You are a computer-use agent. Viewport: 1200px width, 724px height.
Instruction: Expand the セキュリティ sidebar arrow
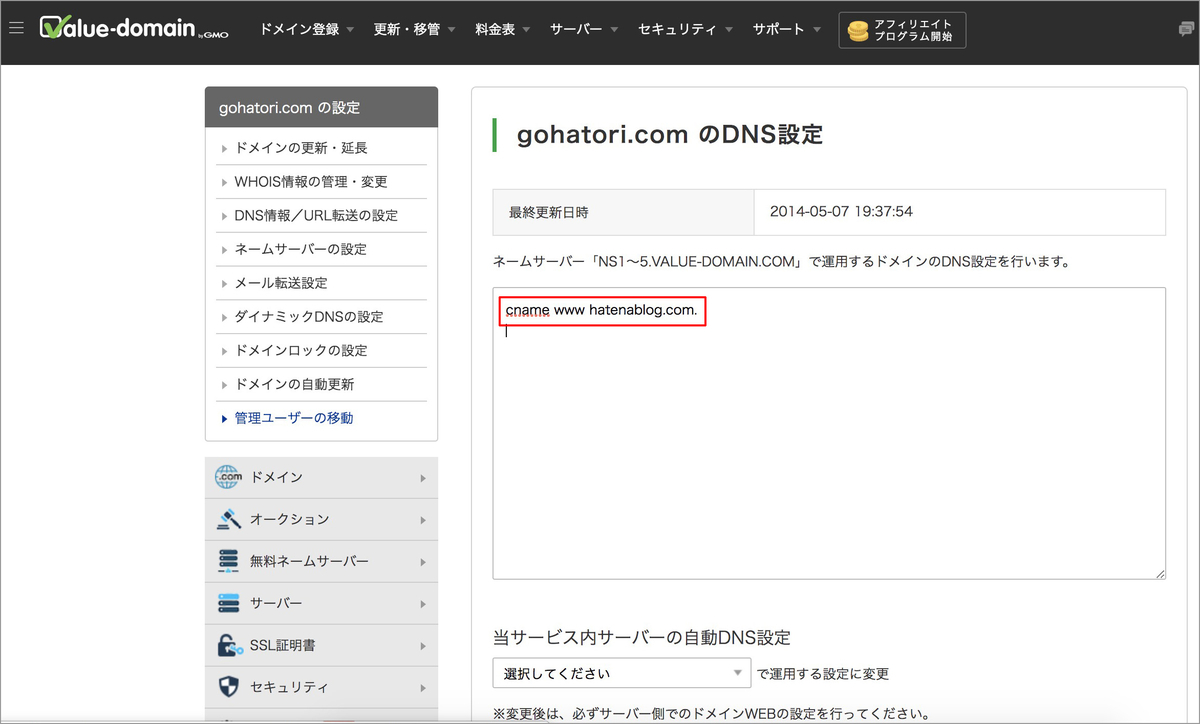(x=424, y=688)
